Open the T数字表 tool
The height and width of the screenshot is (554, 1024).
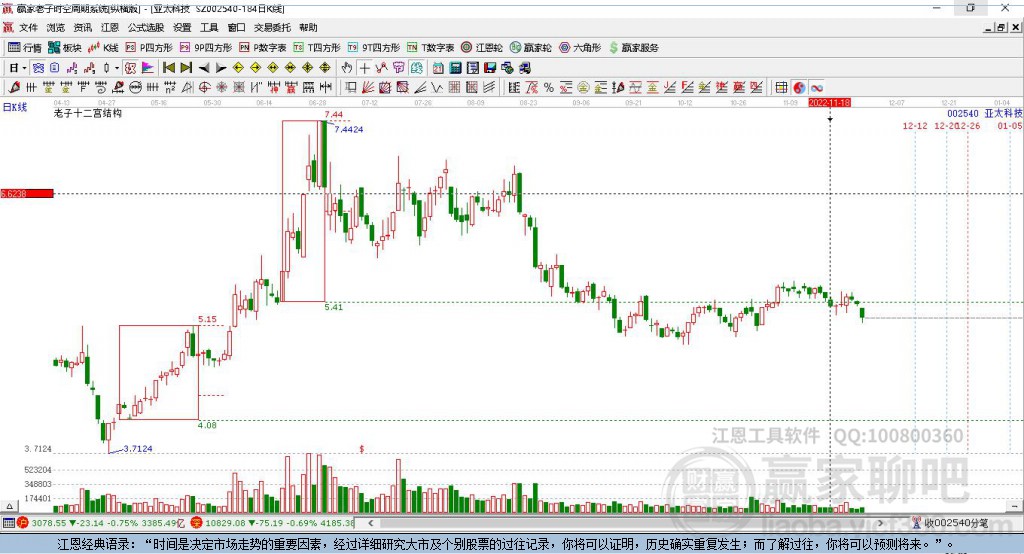[x=430, y=48]
